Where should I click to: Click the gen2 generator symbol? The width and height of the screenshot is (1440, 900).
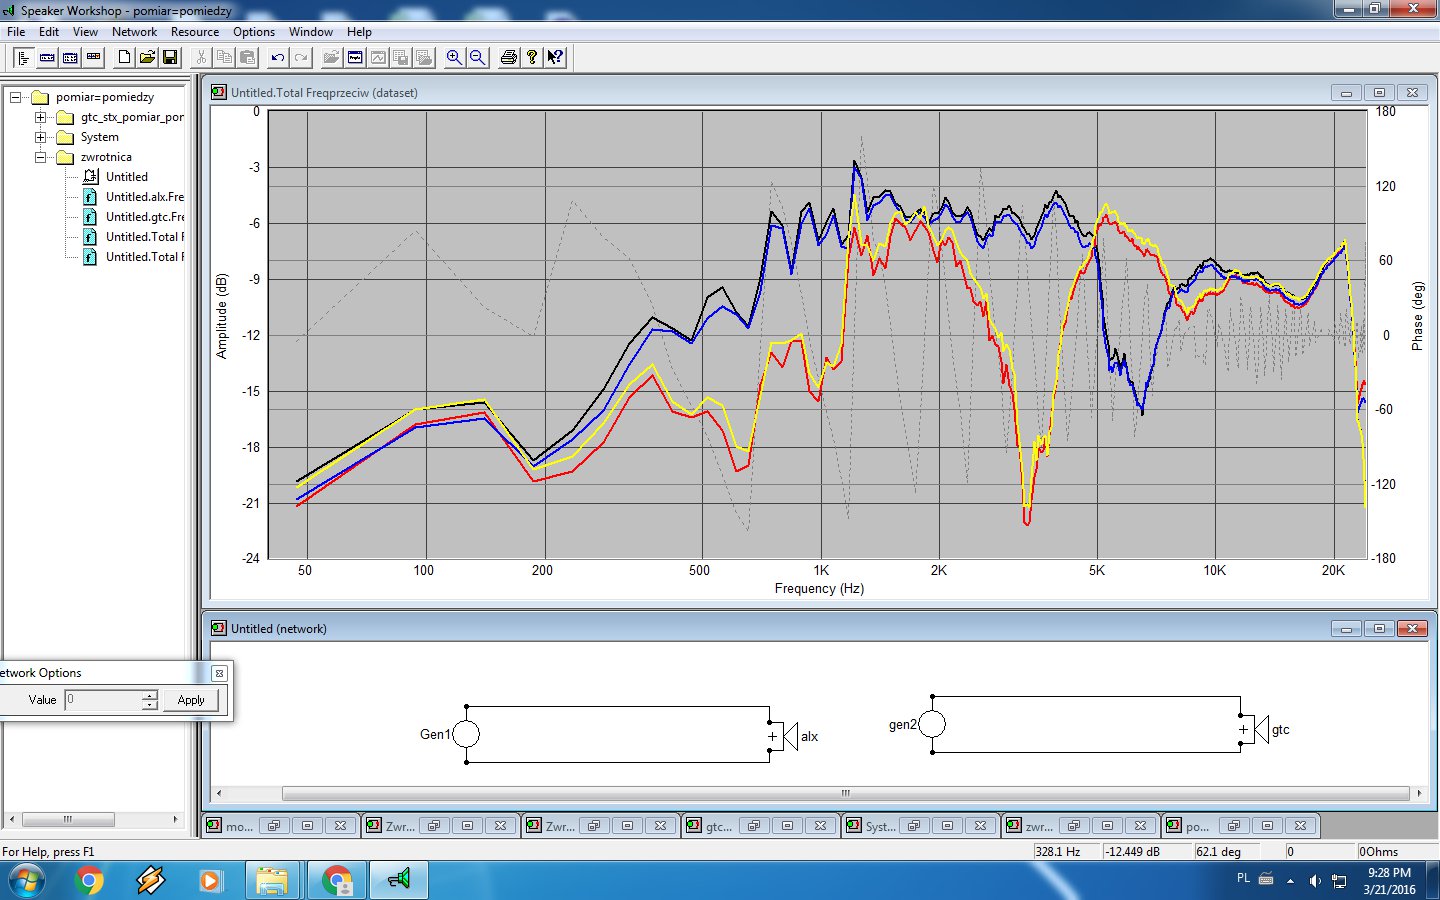[932, 724]
